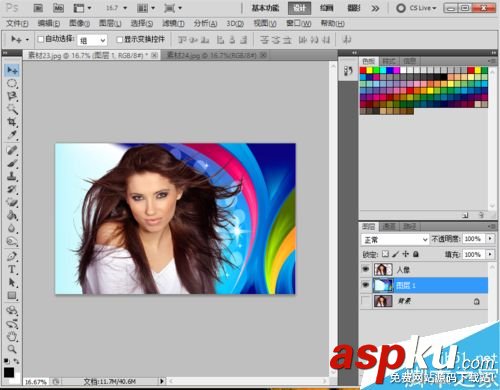The width and height of the screenshot is (500, 390).
Task: Select the Dodge tool
Action: coord(12,241)
